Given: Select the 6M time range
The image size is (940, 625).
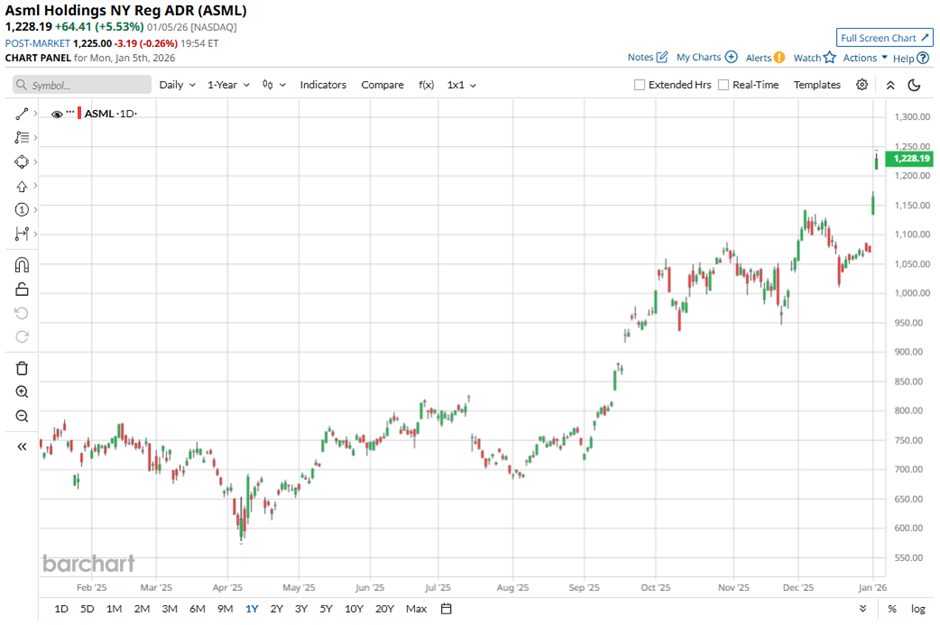Looking at the screenshot, I should (196, 609).
